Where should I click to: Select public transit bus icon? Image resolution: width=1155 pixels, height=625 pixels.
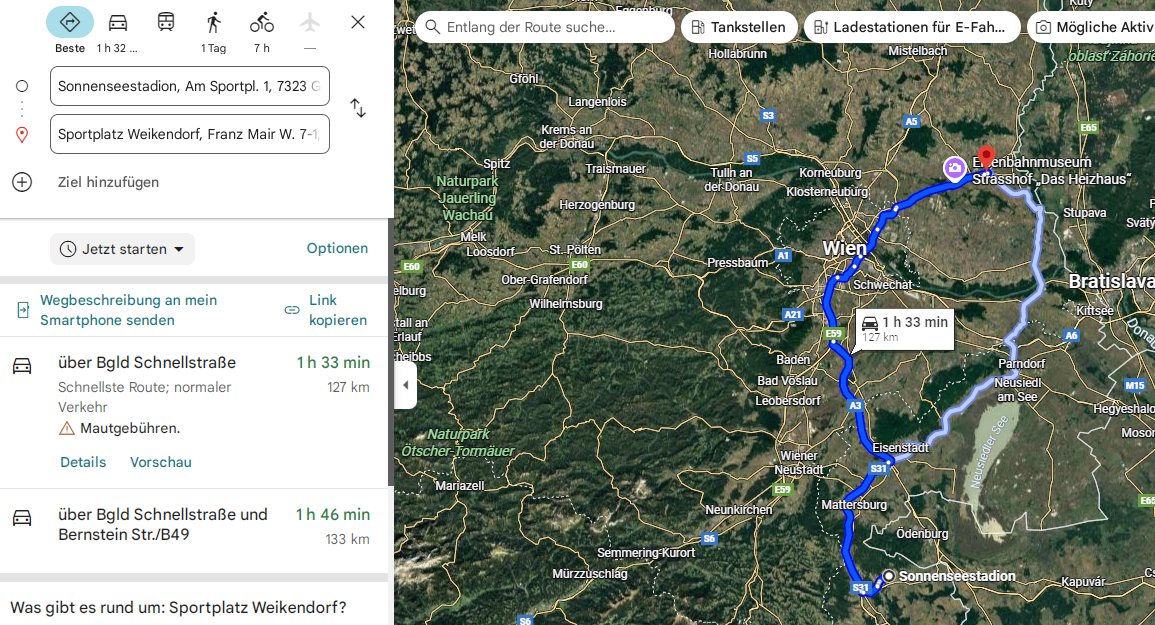(166, 22)
